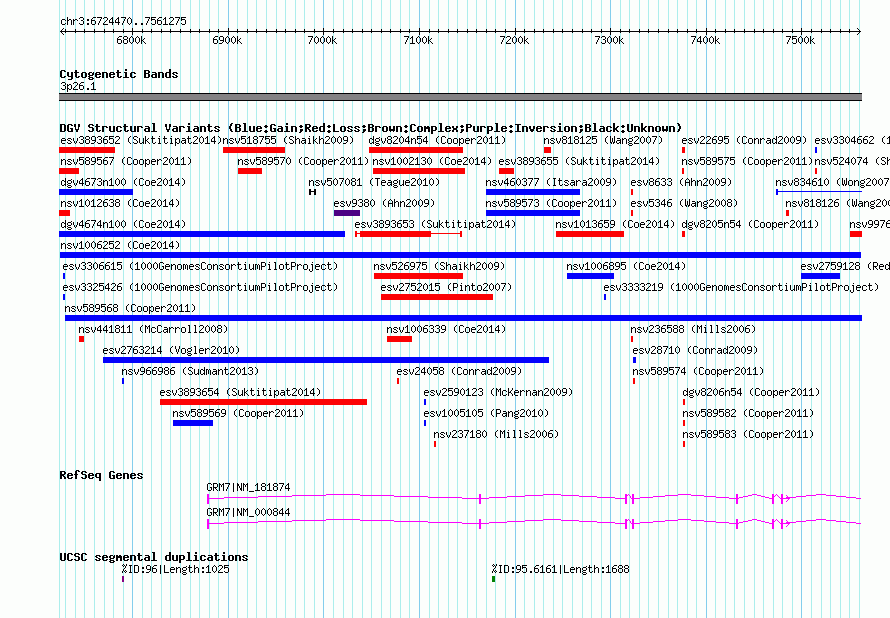Click the long blue dgv4674n100 gain bar
Screen dimensions: 890x618
pos(202,234)
